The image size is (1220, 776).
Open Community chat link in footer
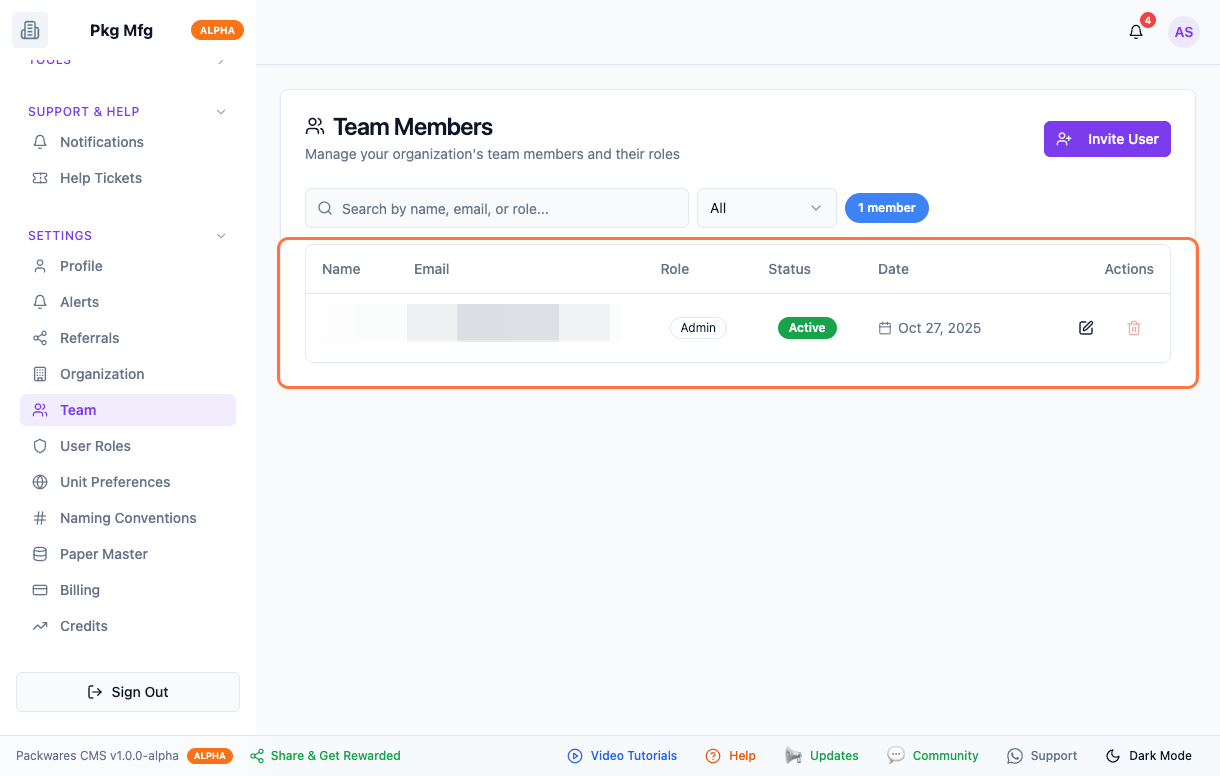click(933, 756)
